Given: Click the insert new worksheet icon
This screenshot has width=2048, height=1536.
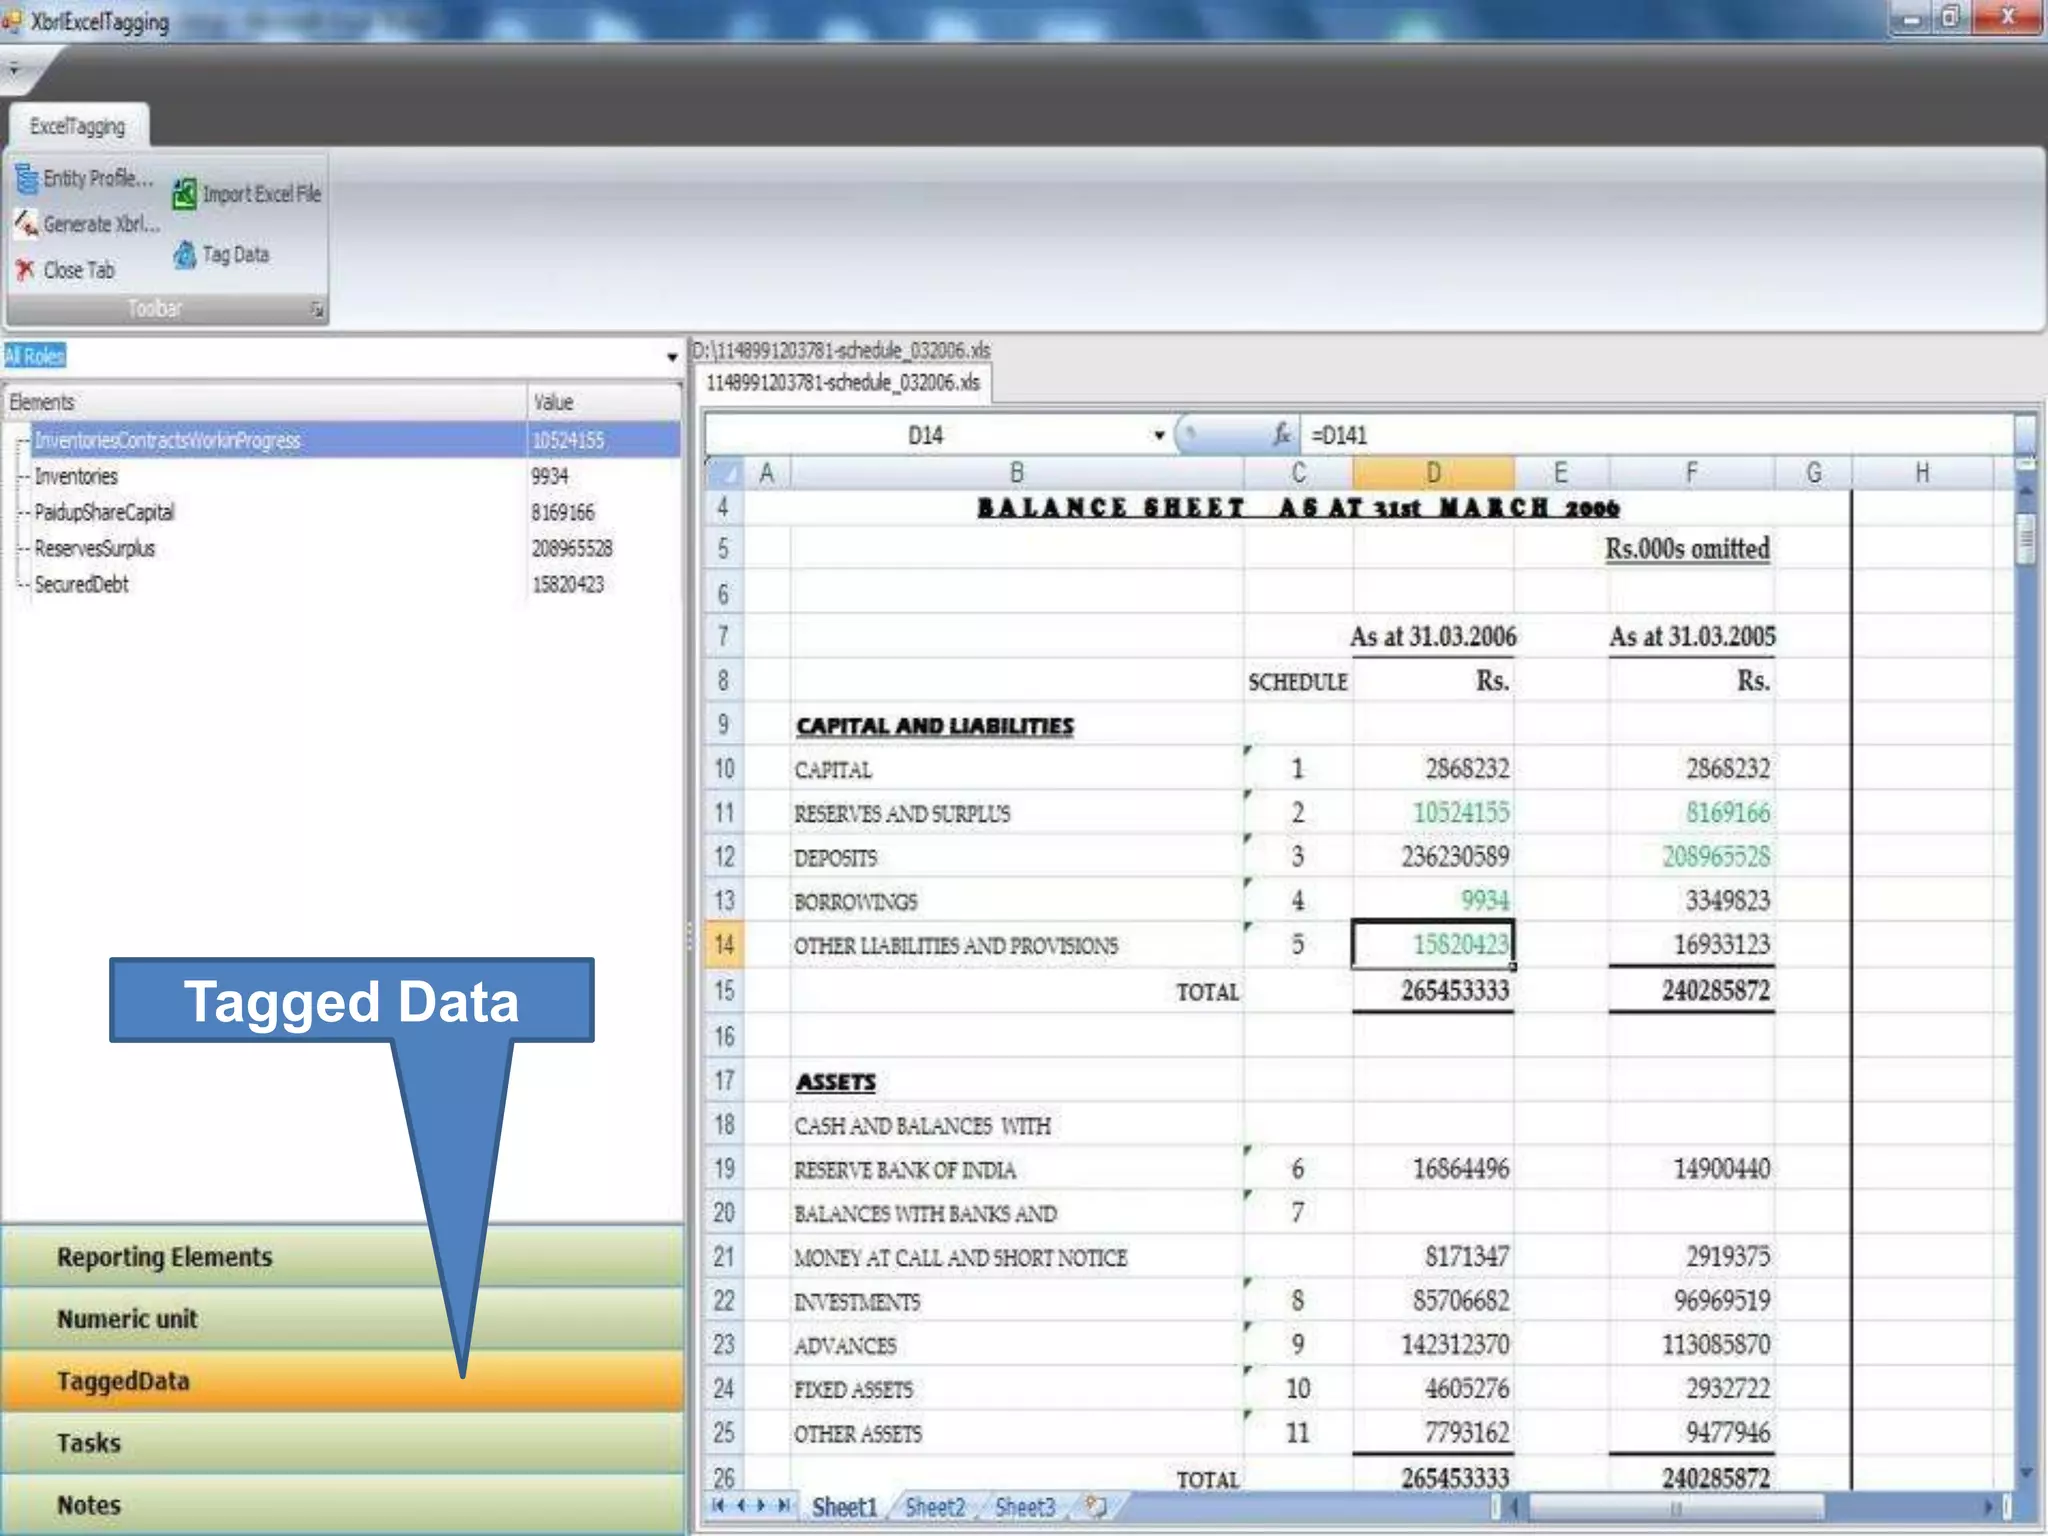Looking at the screenshot, I should [x=1097, y=1506].
